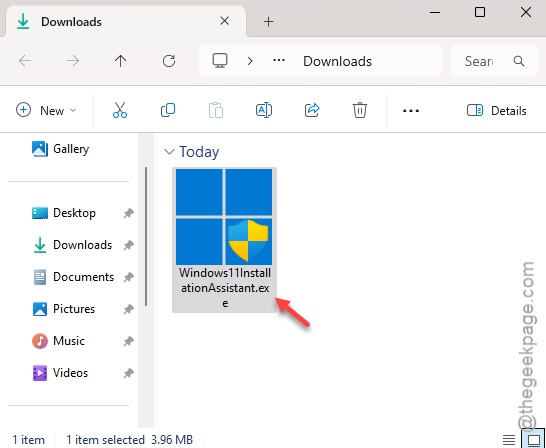Click the Cut scissors icon
Viewport: 546px width, 448px height.
(x=120, y=110)
